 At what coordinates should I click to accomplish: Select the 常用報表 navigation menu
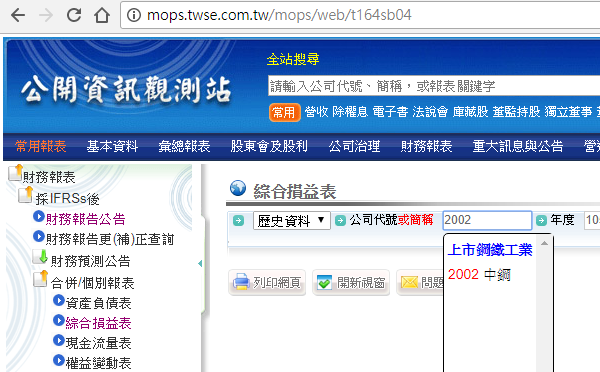[41, 146]
